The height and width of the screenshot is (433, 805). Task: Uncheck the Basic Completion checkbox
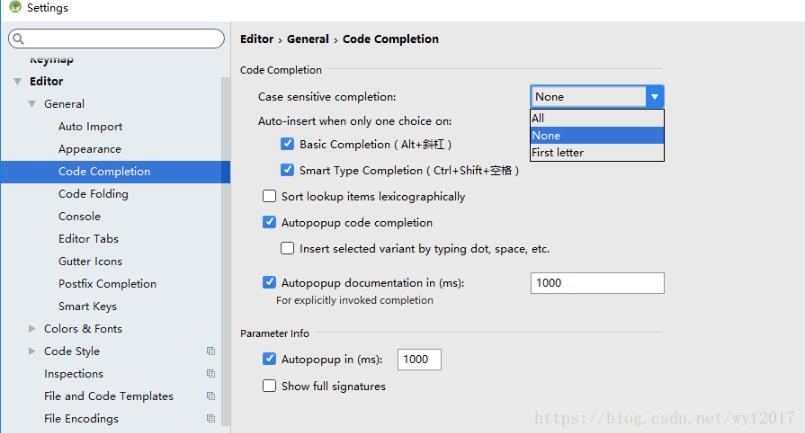coord(288,145)
